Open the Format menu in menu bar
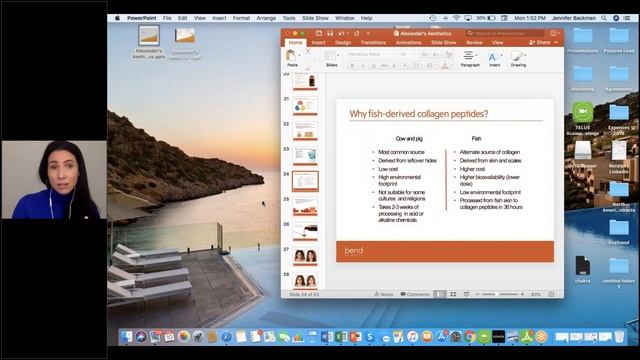 (x=241, y=18)
